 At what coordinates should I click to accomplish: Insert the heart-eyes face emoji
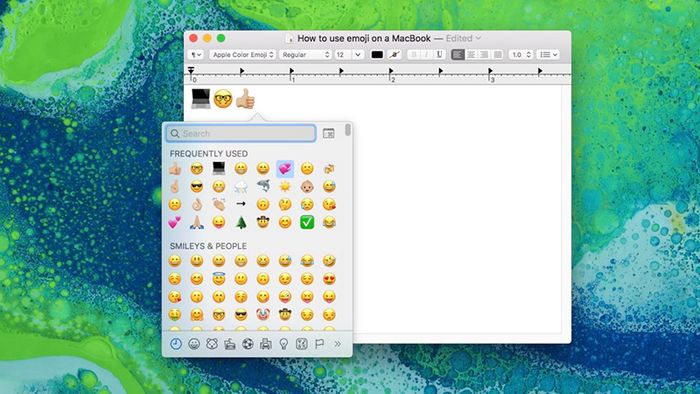pos(329,279)
